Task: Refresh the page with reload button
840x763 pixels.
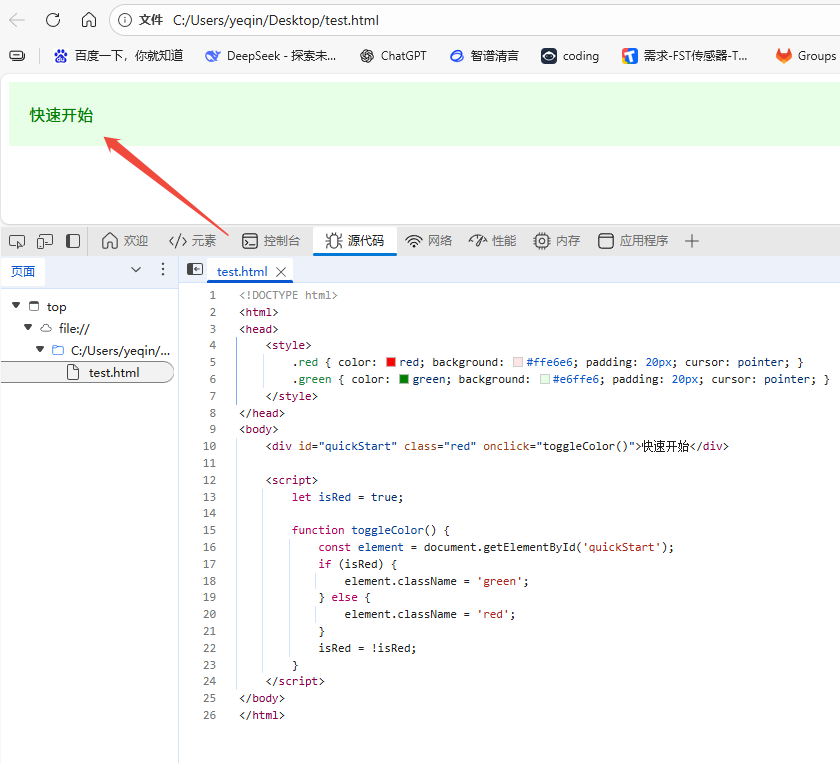Action: click(x=53, y=20)
